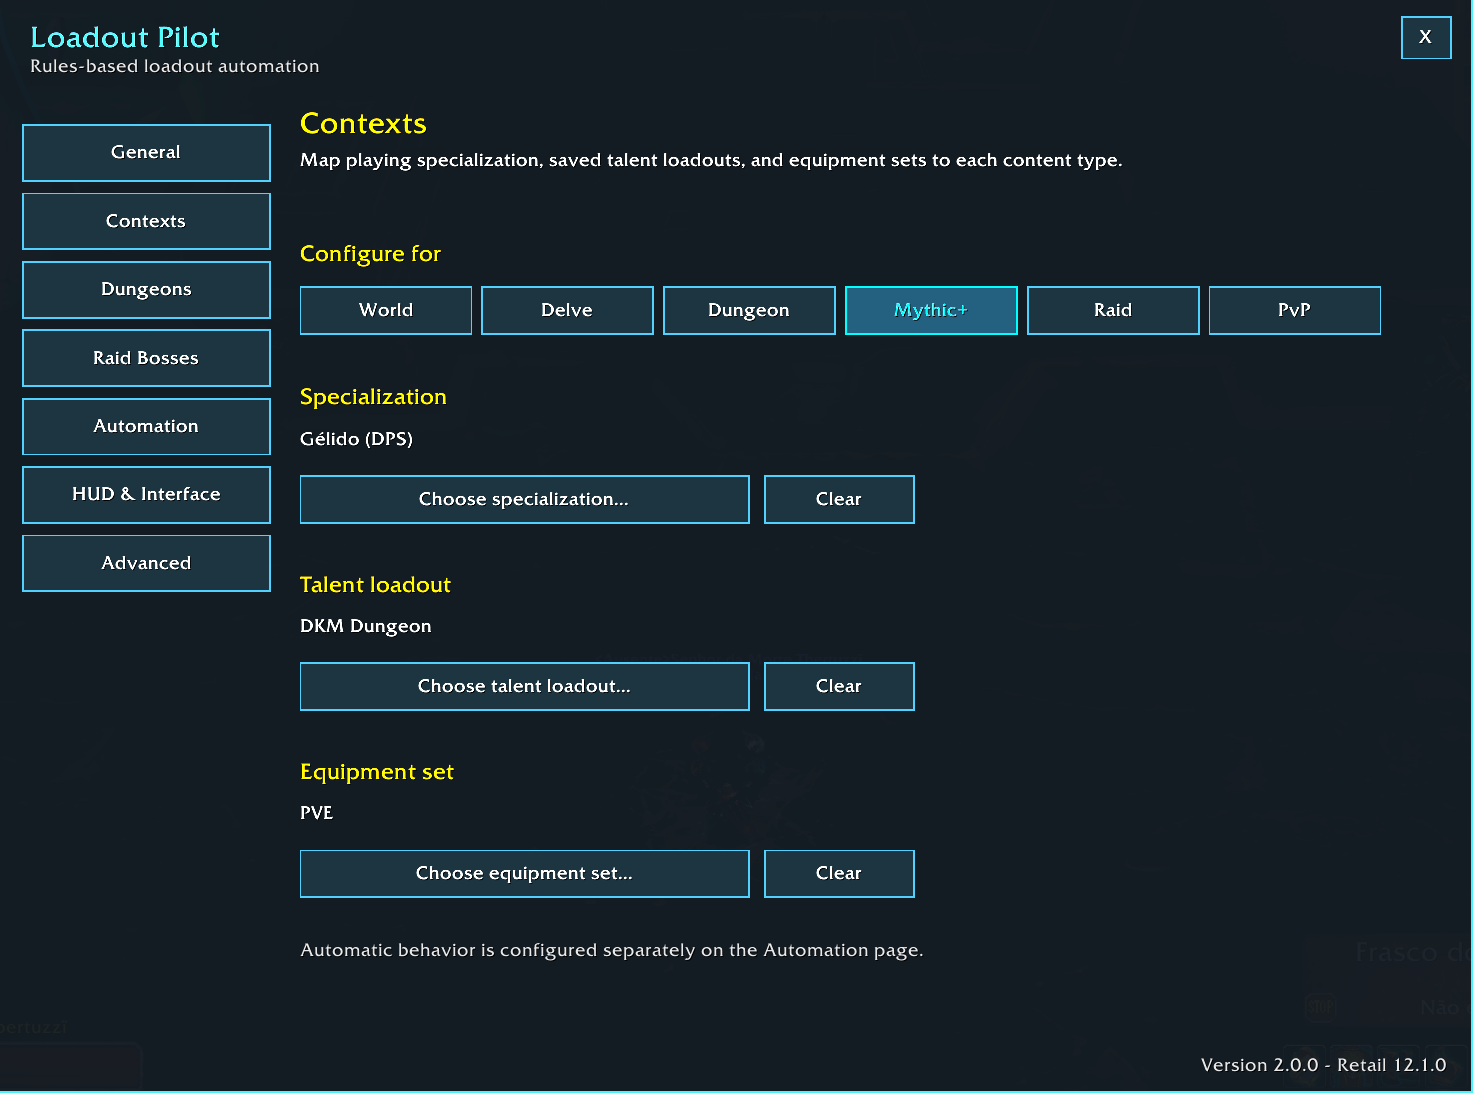Image resolution: width=1473 pixels, height=1093 pixels.
Task: Configure for Dungeon content type
Action: coord(749,310)
